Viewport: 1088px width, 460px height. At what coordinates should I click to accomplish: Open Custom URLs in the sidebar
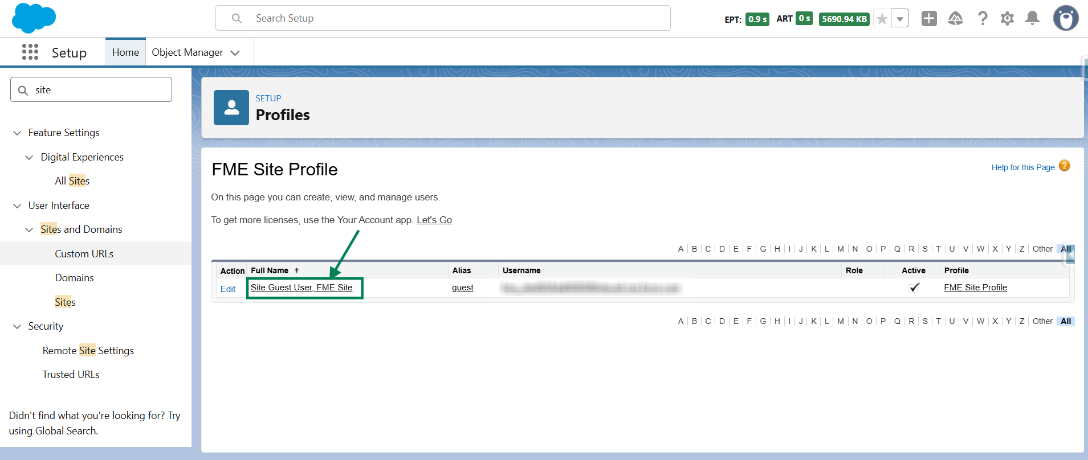click(x=84, y=254)
